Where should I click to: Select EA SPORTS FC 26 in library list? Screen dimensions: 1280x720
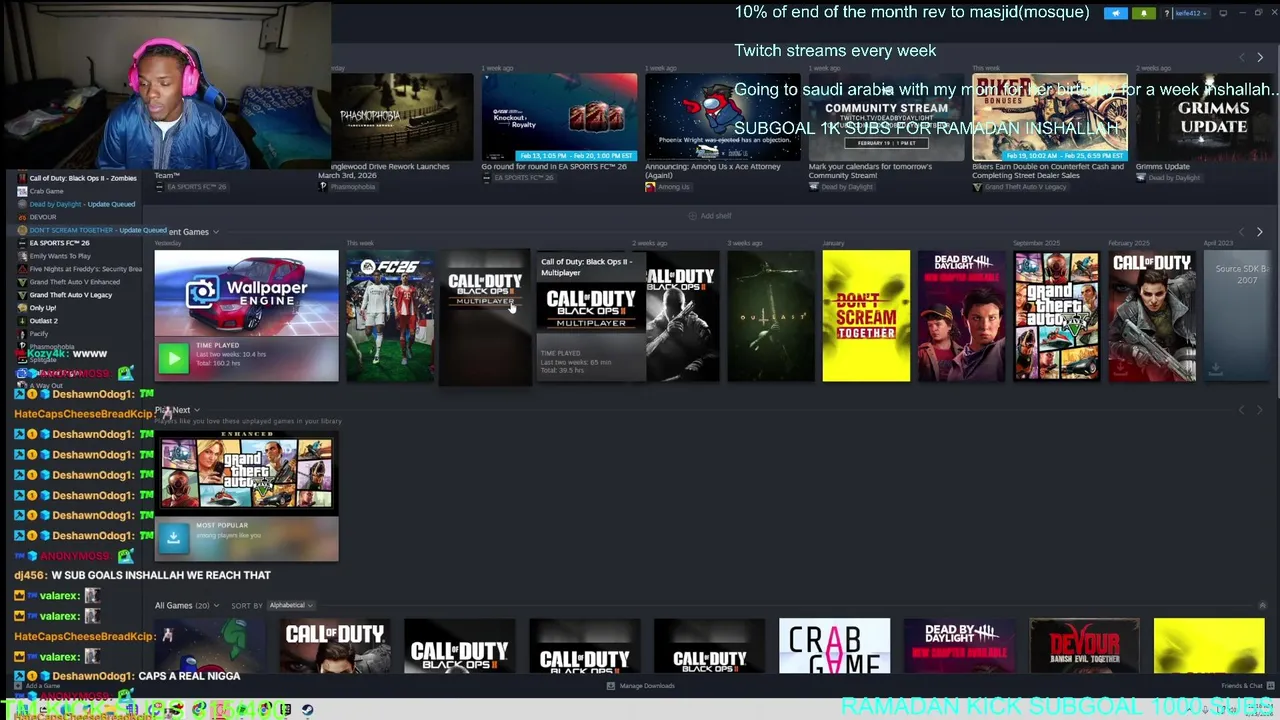pos(53,243)
